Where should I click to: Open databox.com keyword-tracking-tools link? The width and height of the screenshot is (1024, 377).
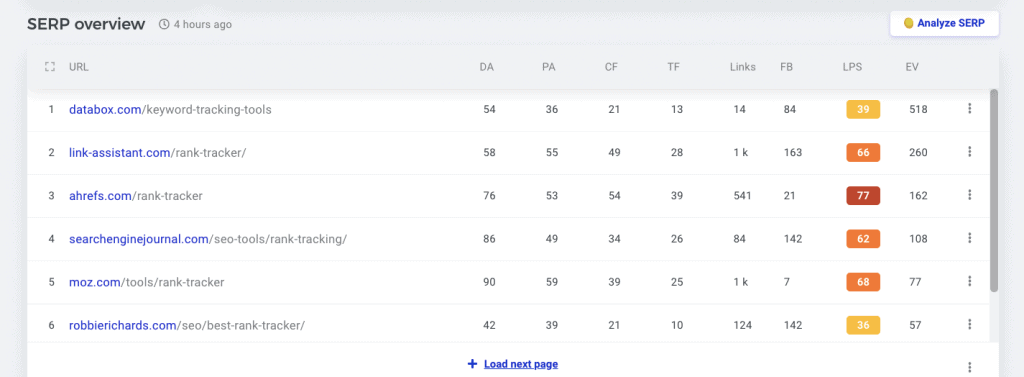point(170,110)
